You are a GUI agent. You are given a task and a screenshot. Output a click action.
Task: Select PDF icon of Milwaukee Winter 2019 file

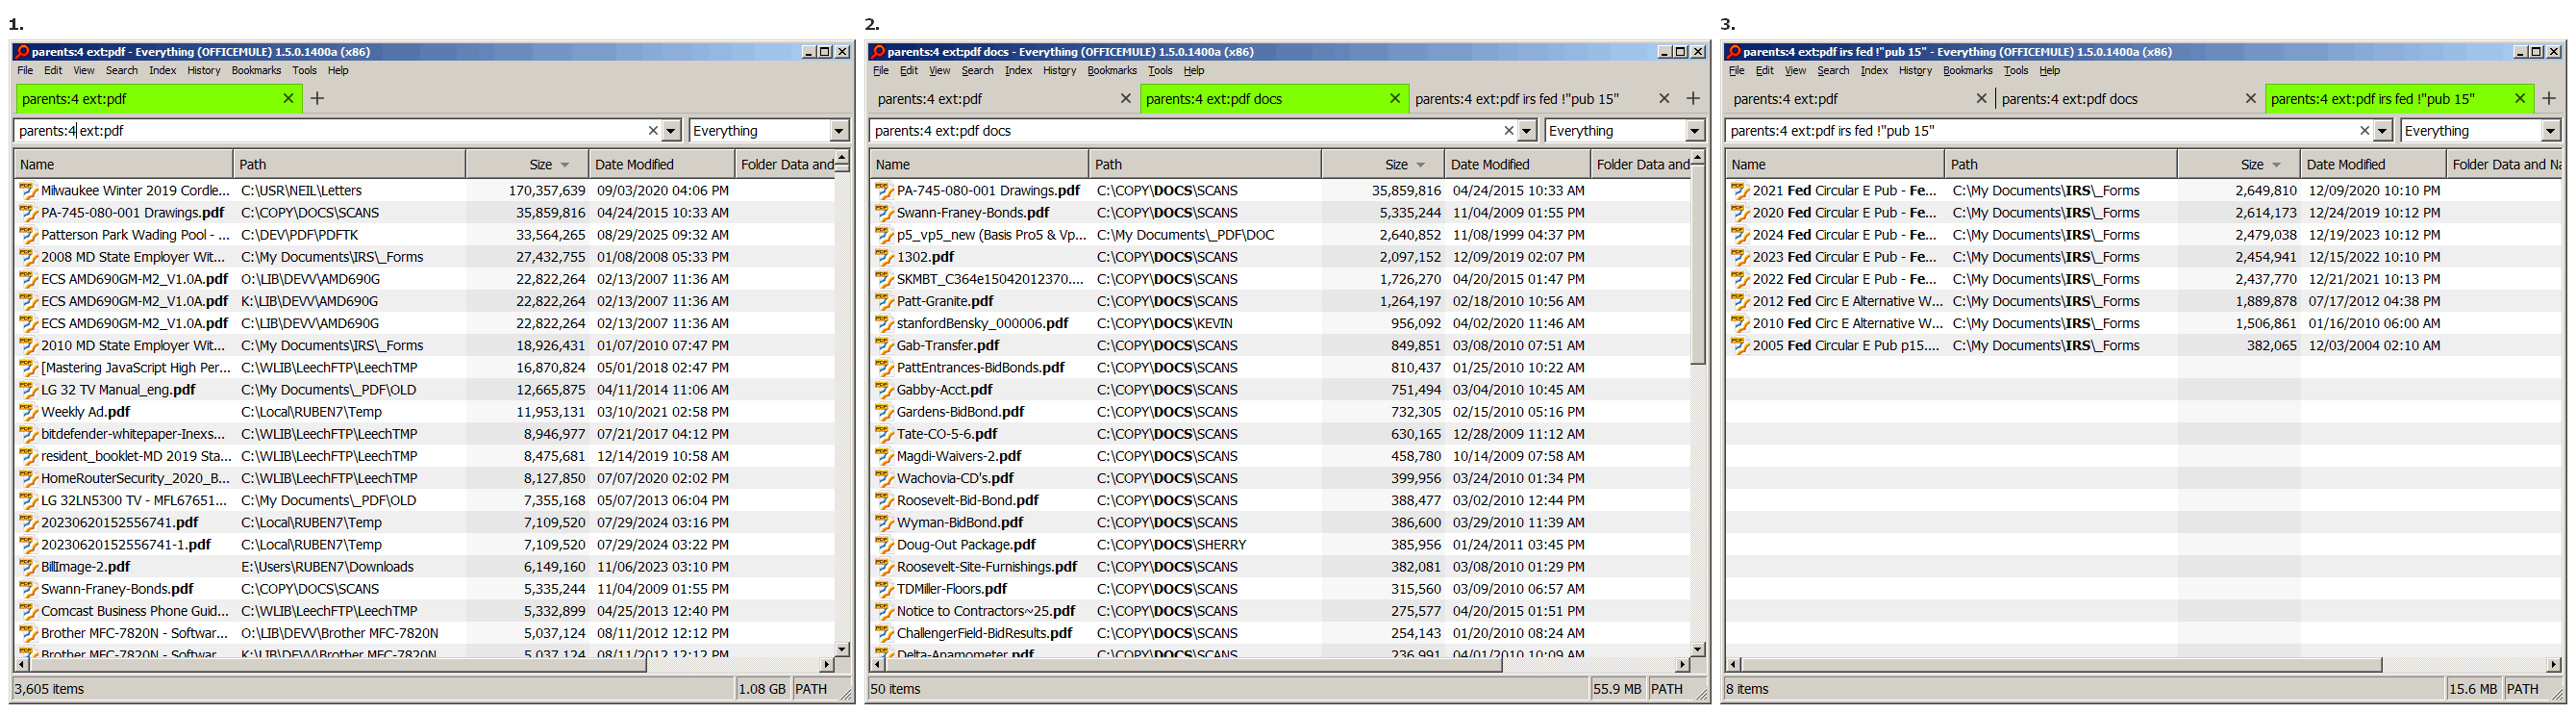coord(28,190)
